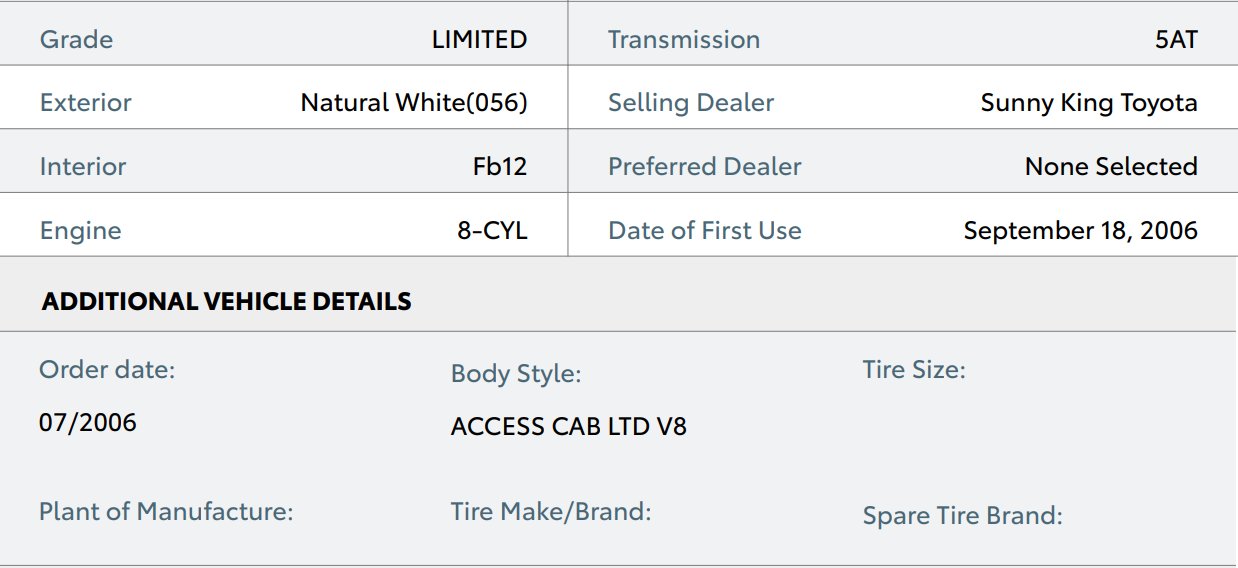Click the Date of First Use label
The image size is (1238, 568).
705,230
